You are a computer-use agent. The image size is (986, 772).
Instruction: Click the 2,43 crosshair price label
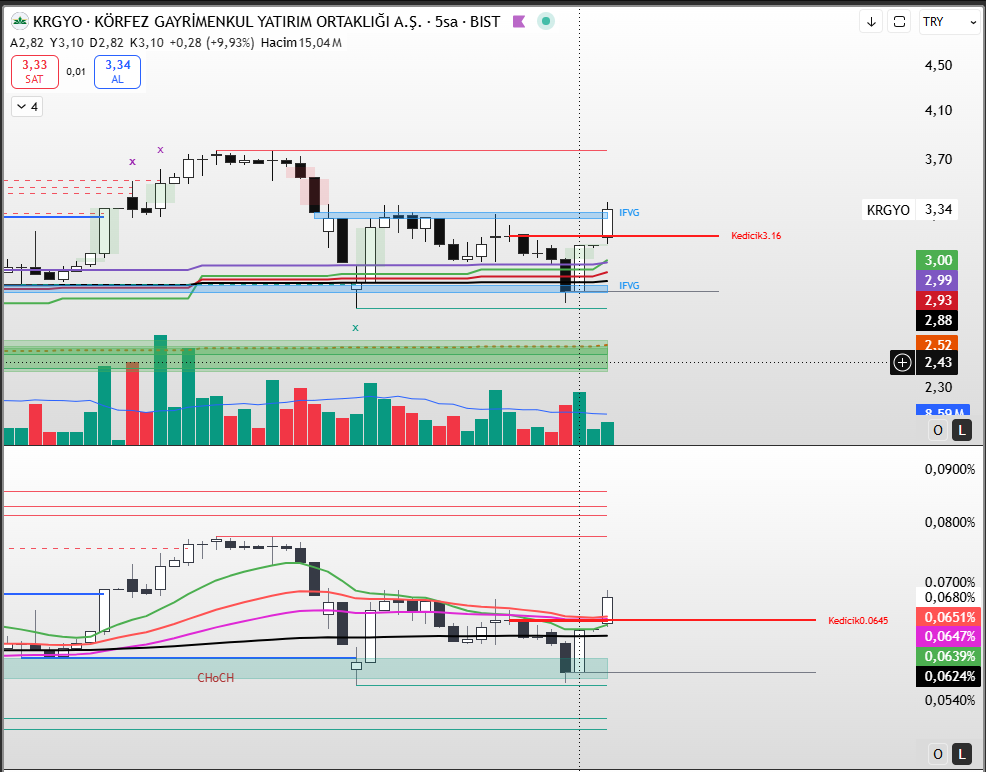937,363
